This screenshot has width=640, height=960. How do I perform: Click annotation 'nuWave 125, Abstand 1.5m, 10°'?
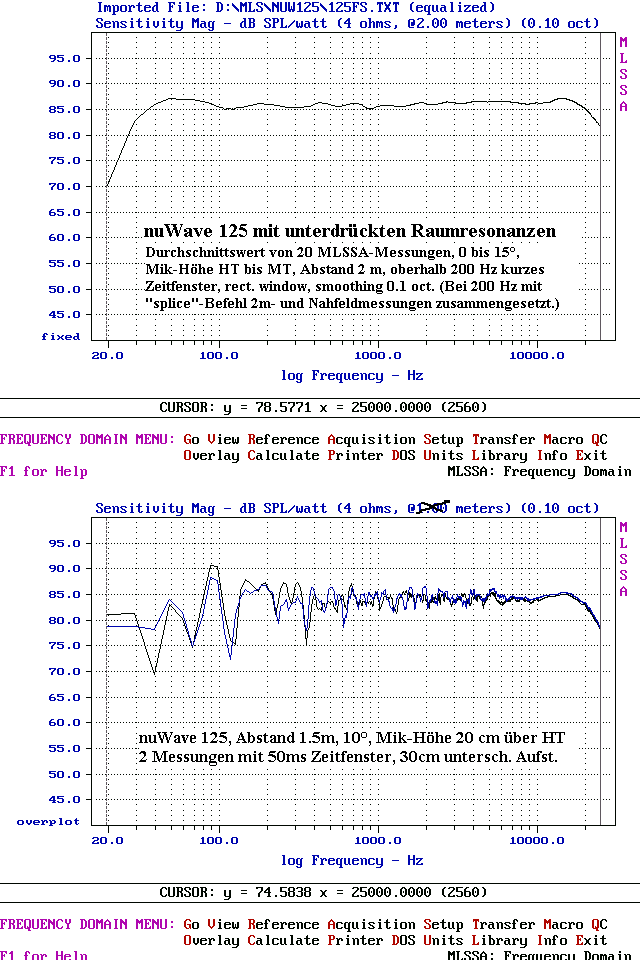255,738
